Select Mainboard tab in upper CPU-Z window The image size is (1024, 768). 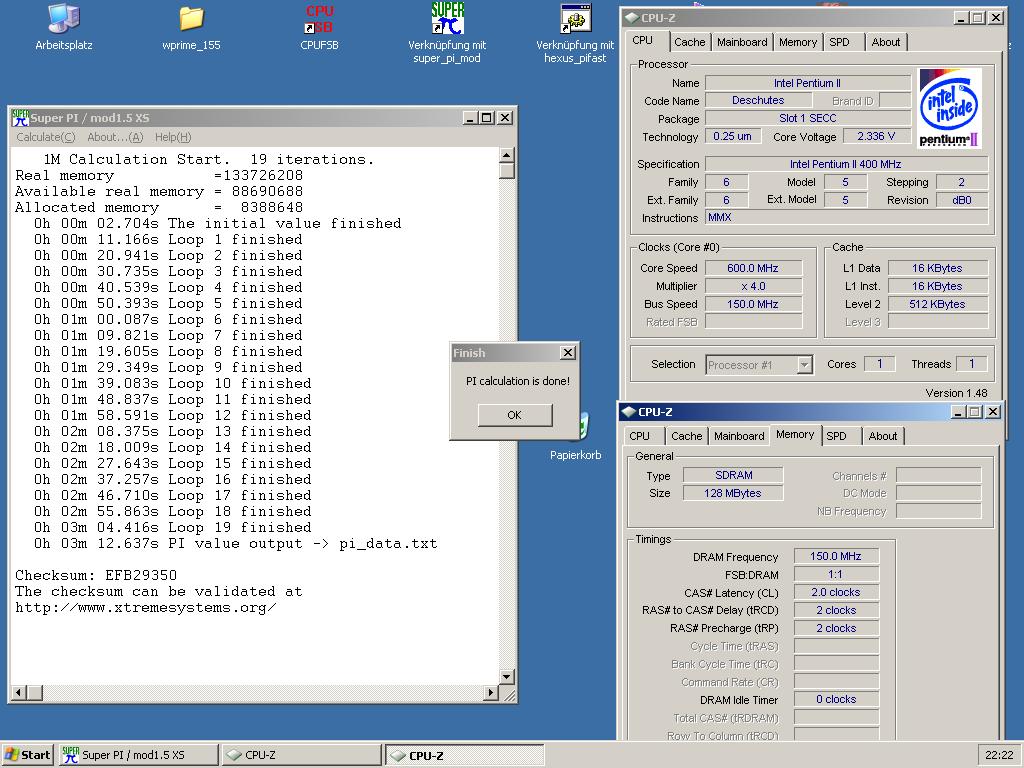coord(742,42)
